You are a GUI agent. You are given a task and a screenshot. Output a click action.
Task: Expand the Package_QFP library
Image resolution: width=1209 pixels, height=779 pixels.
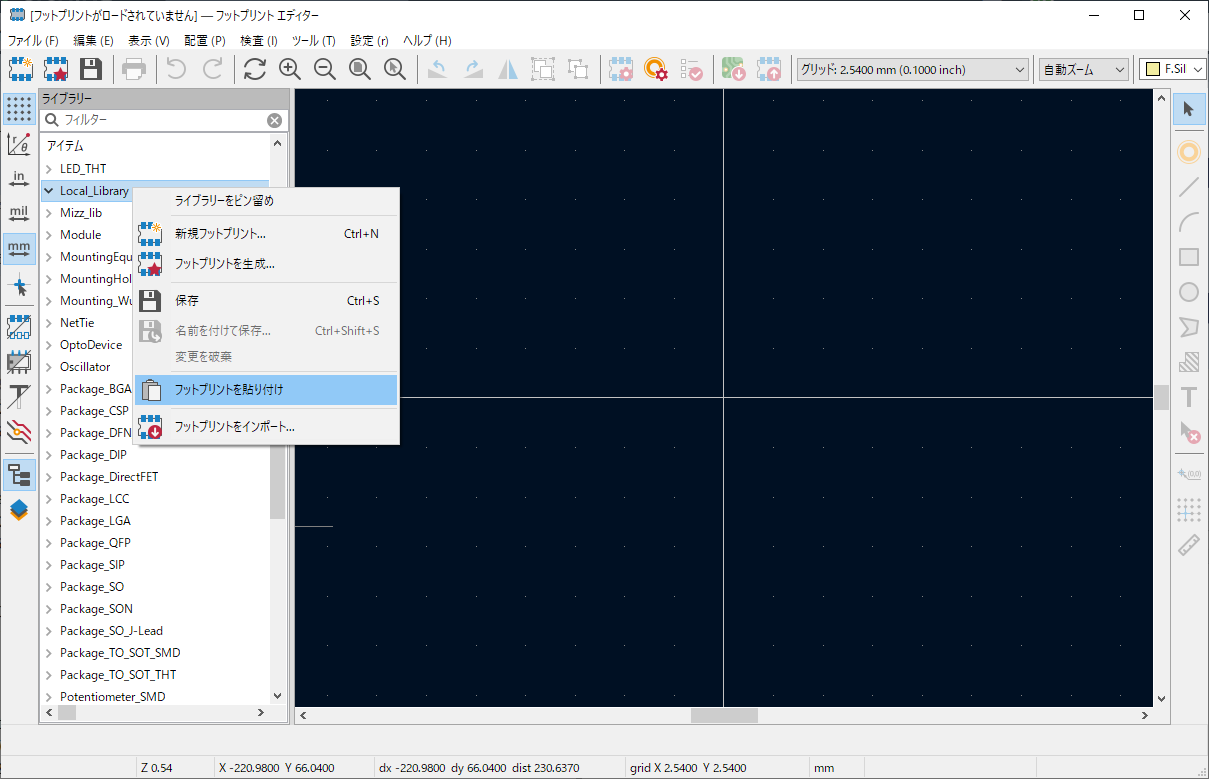[x=49, y=543]
